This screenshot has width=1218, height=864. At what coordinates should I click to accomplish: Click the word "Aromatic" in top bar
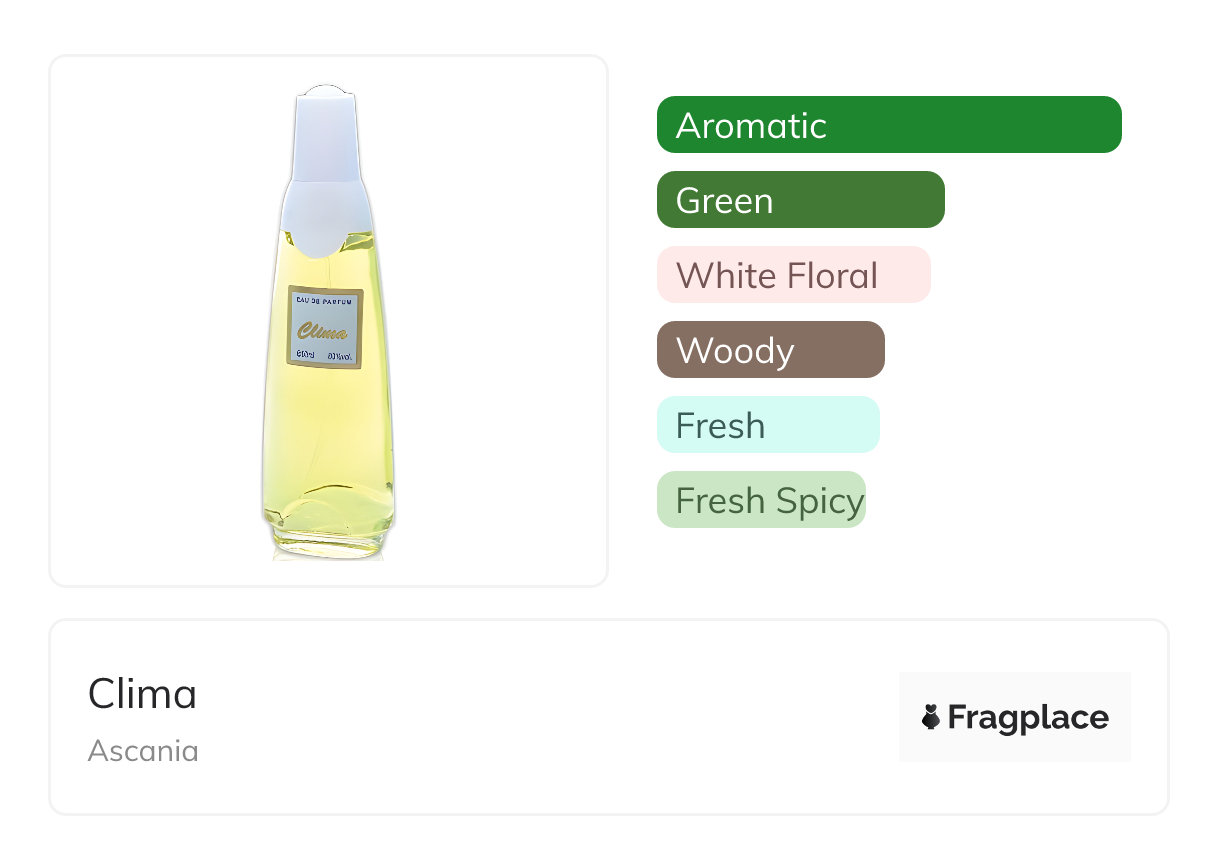tap(751, 125)
